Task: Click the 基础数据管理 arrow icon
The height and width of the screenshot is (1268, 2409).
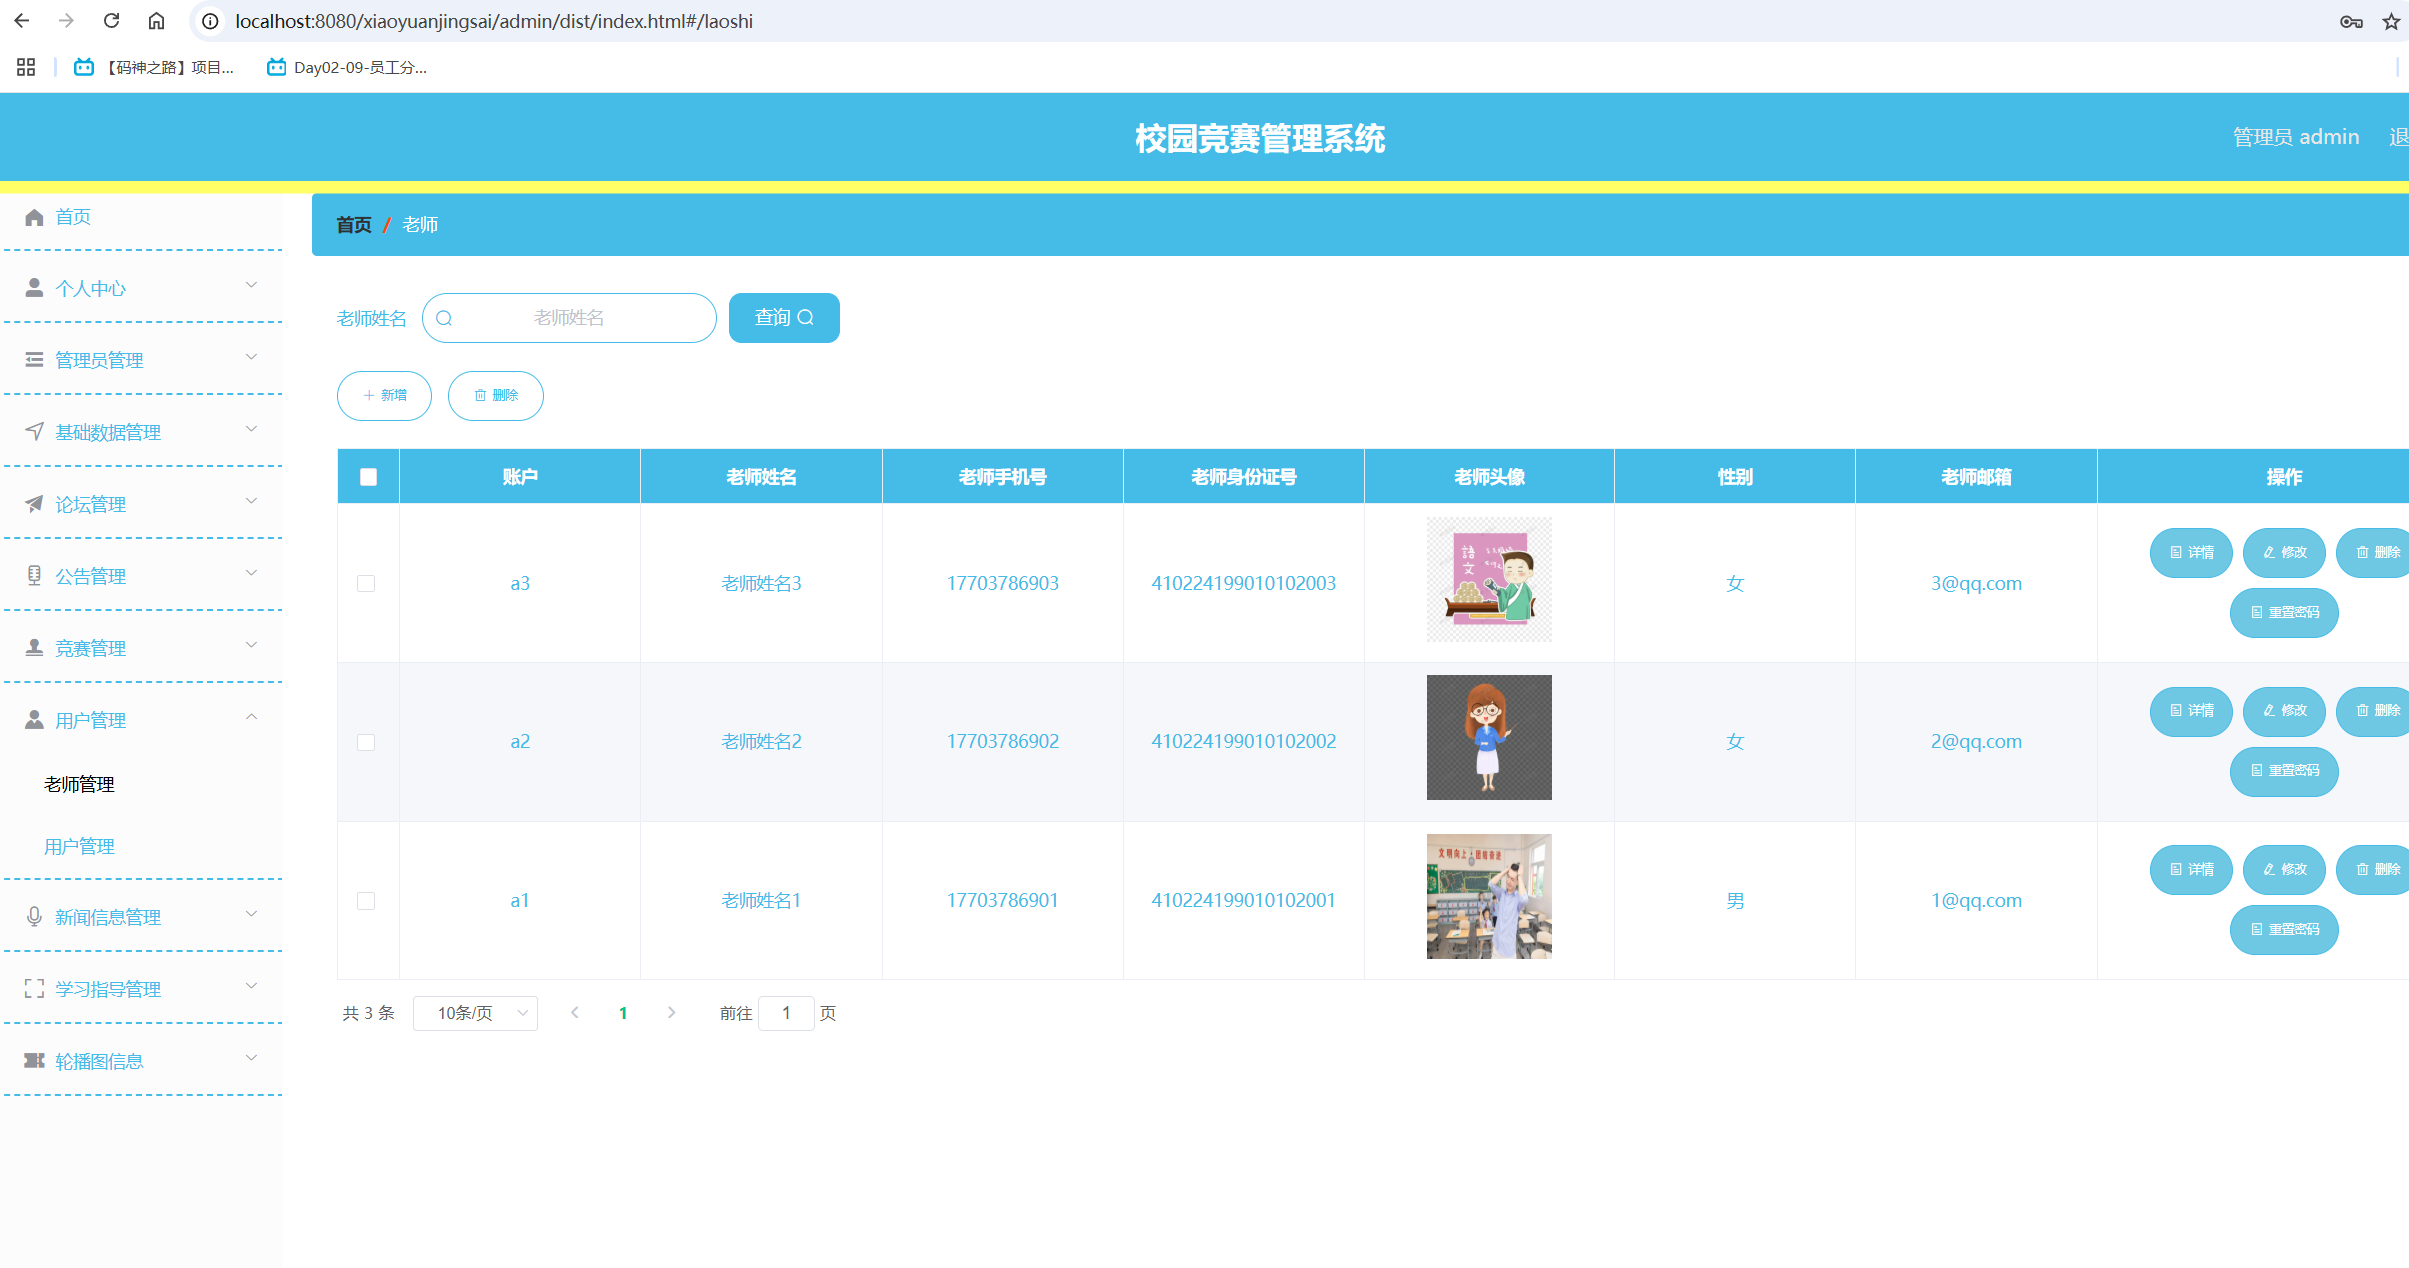Action: tap(34, 431)
